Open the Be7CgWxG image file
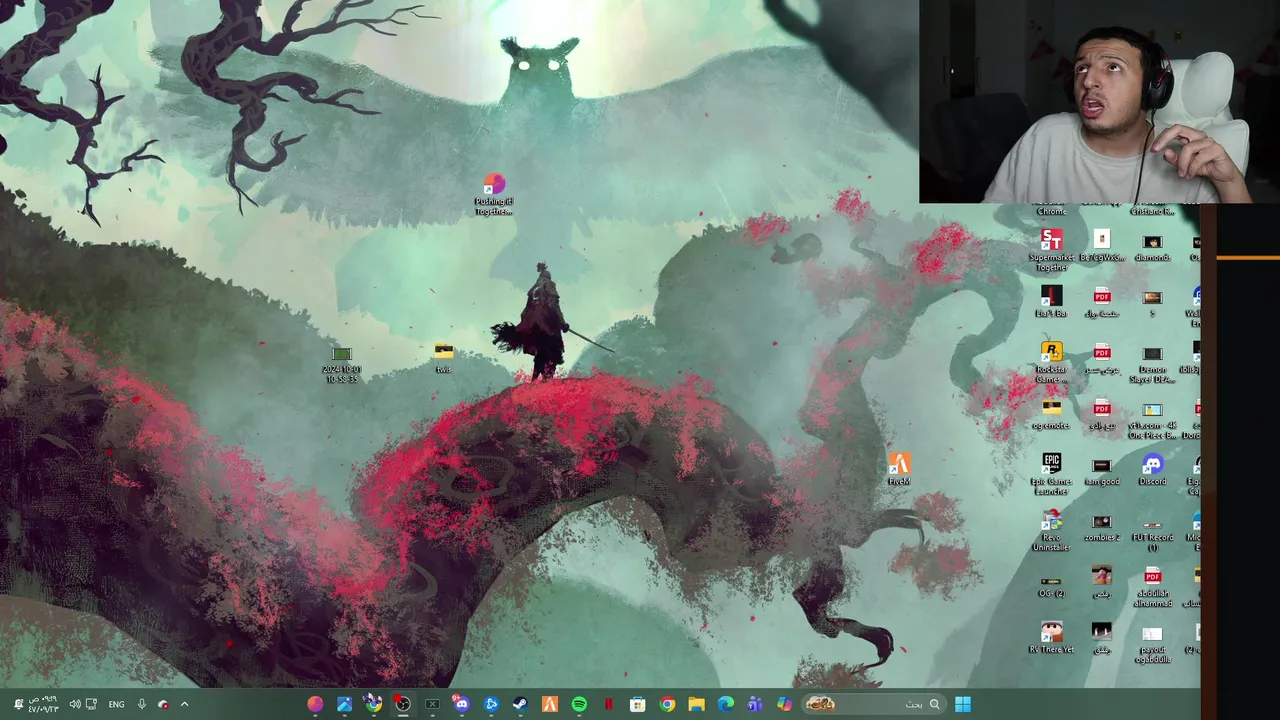1280x720 pixels. [1101, 246]
